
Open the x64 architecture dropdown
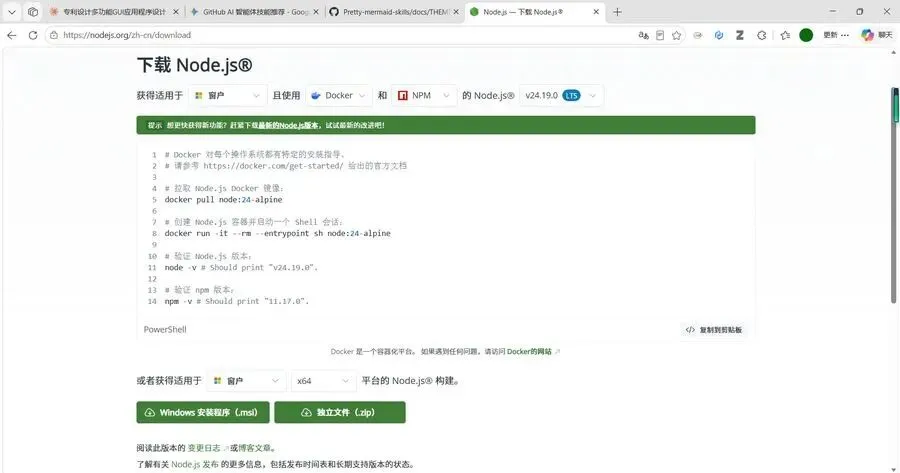pos(323,381)
